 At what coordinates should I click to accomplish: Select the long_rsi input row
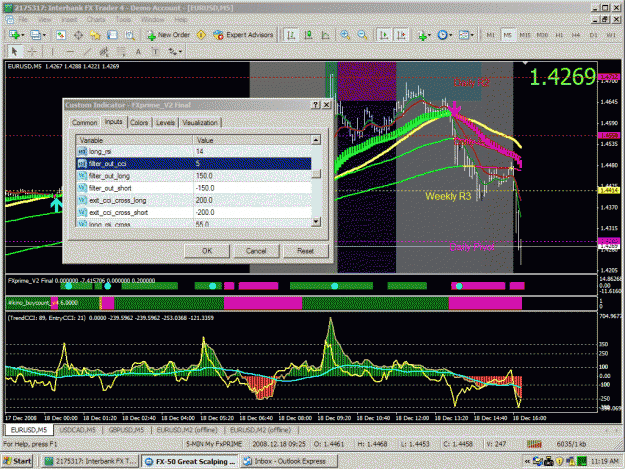[x=194, y=151]
